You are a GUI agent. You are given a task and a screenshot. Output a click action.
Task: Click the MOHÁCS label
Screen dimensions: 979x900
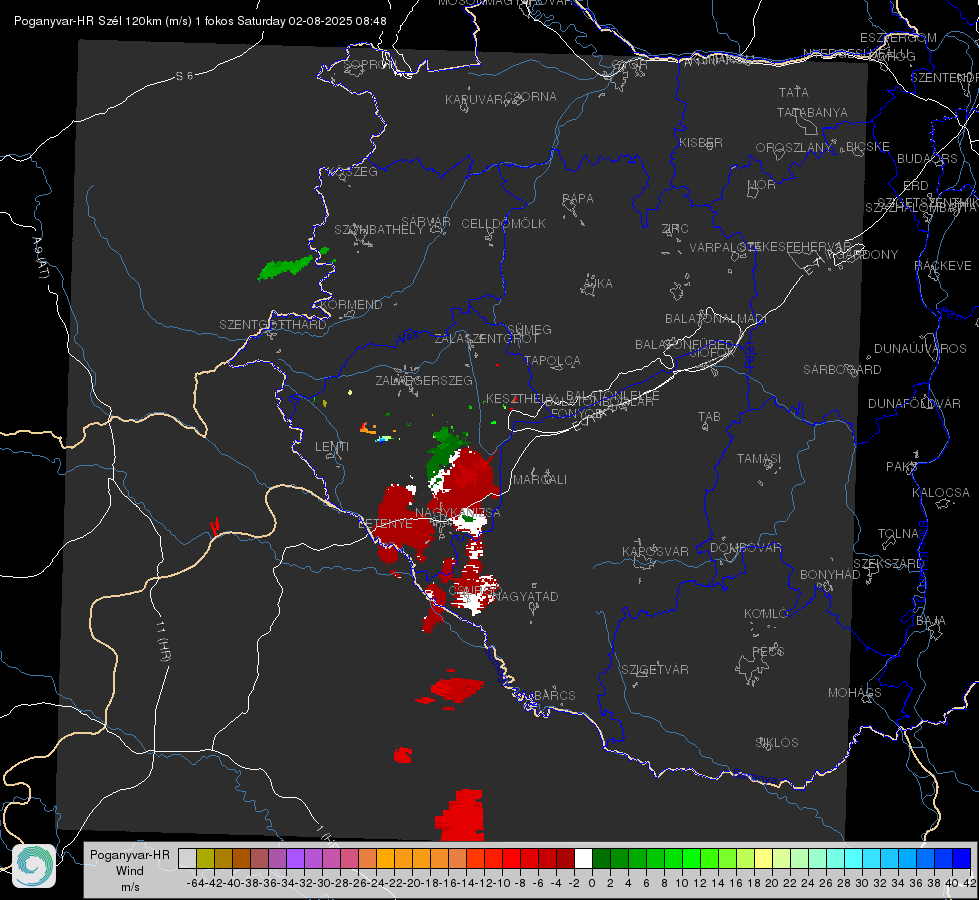[855, 693]
